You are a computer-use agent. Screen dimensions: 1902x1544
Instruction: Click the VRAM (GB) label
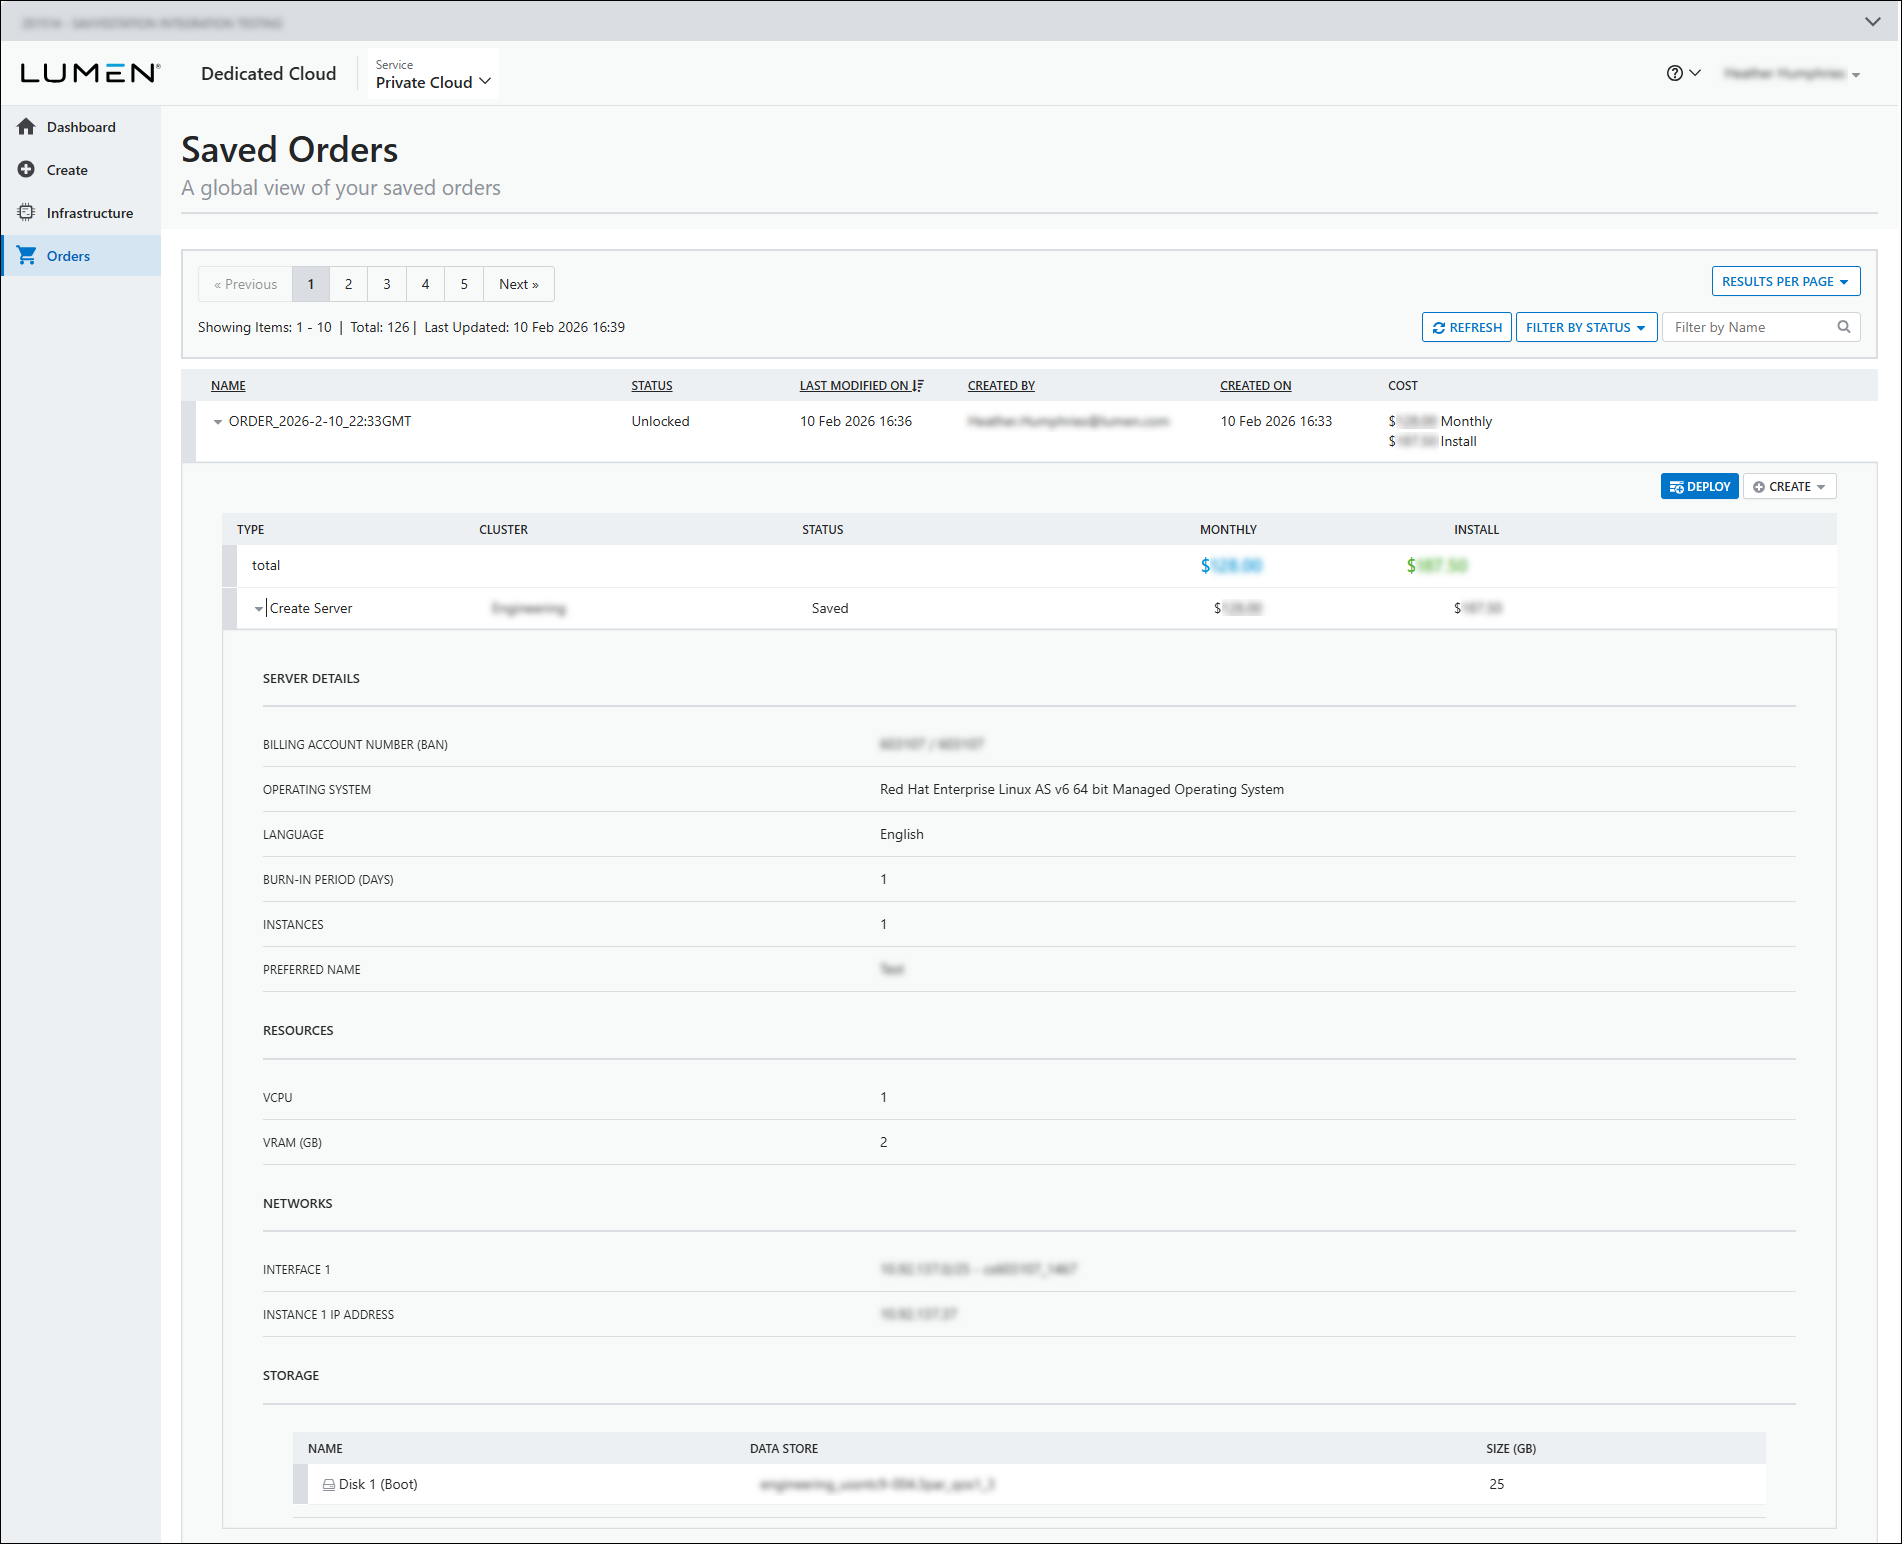pyautogui.click(x=292, y=1143)
